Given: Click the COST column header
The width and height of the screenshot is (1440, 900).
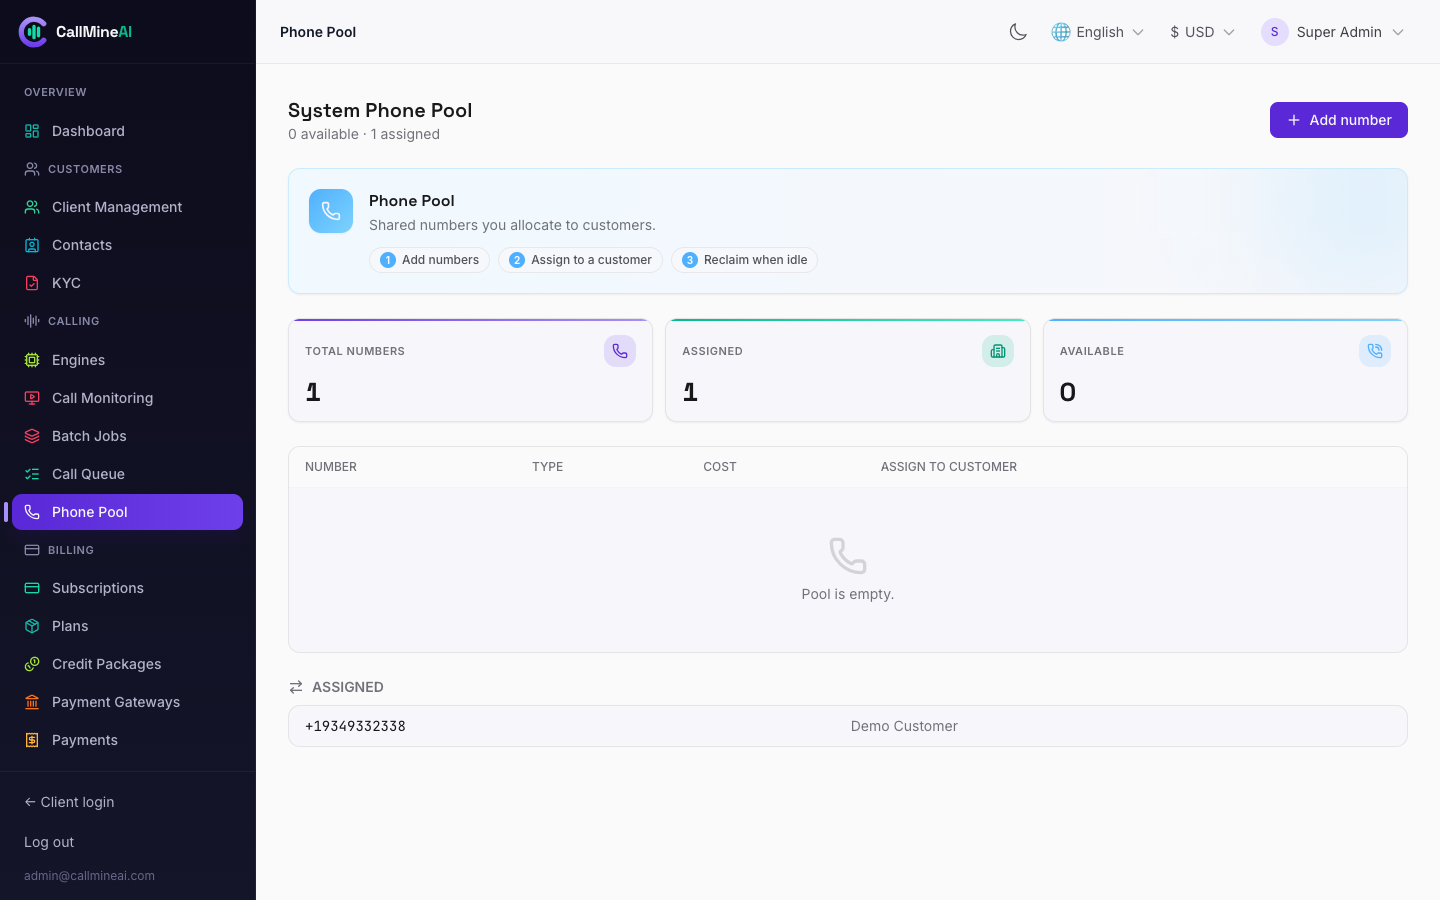Looking at the screenshot, I should [720, 467].
